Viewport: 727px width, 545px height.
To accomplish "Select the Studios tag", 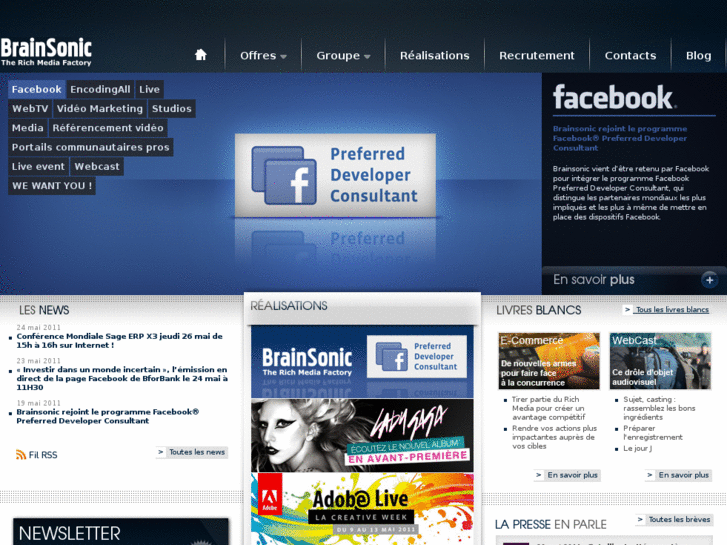I will (x=172, y=109).
